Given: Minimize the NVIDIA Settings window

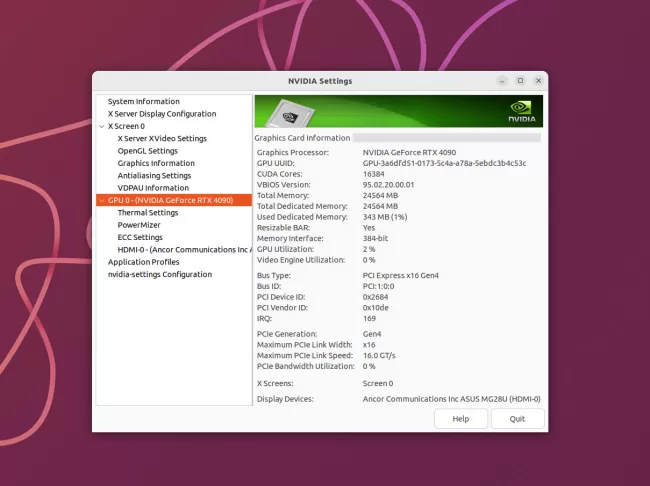Looking at the screenshot, I should click(x=502, y=81).
